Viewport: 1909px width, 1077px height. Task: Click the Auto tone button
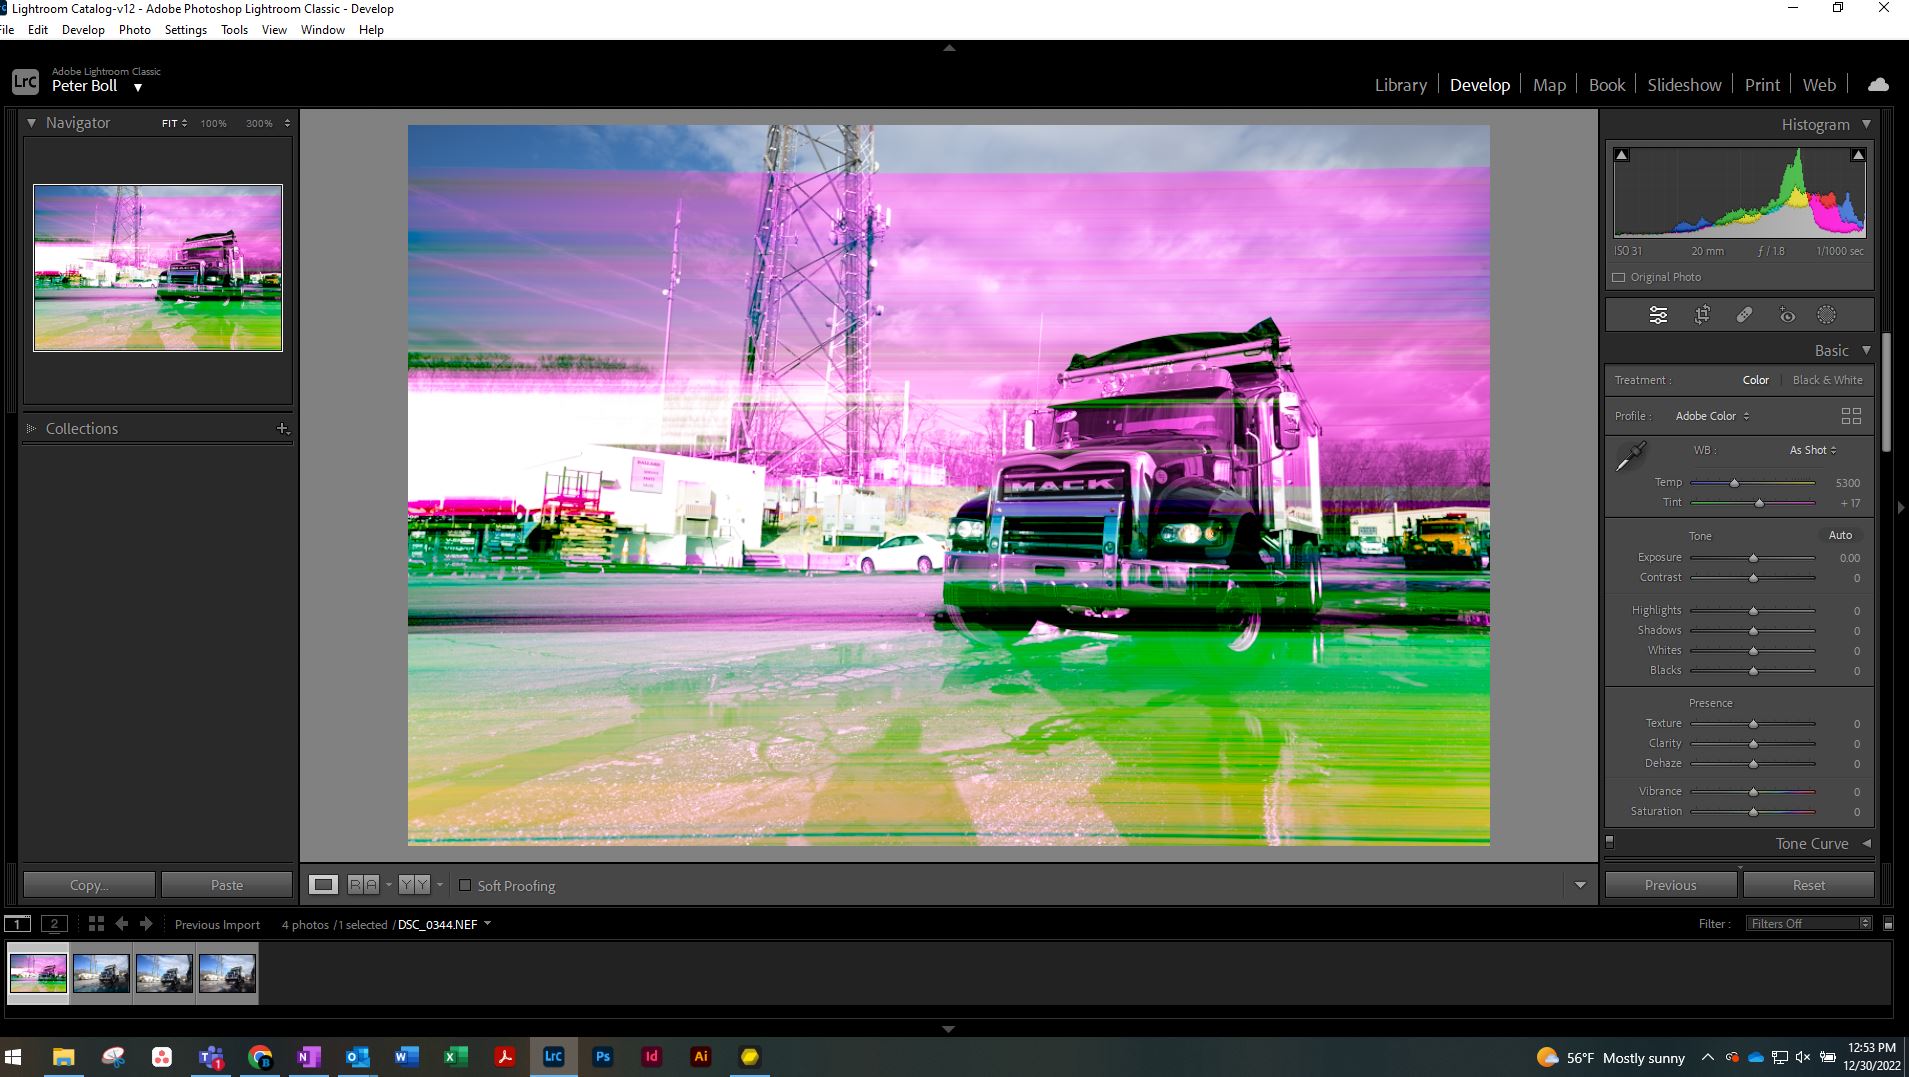click(1840, 535)
